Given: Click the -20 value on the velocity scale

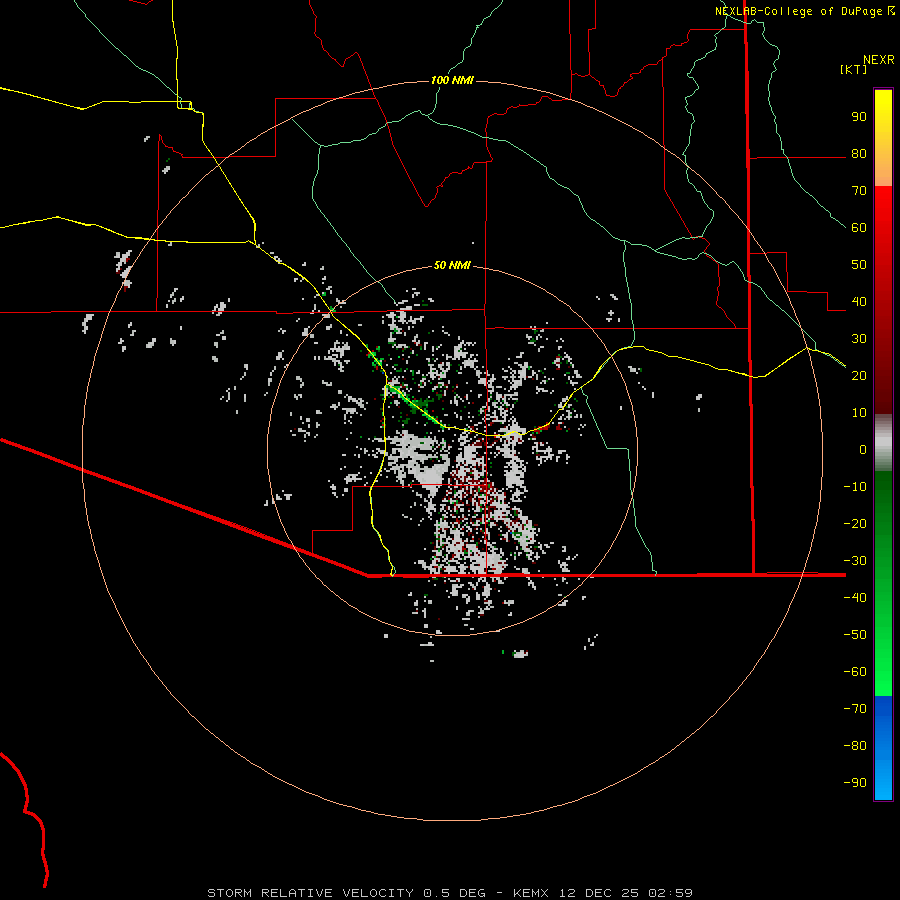Looking at the screenshot, I should 855,524.
